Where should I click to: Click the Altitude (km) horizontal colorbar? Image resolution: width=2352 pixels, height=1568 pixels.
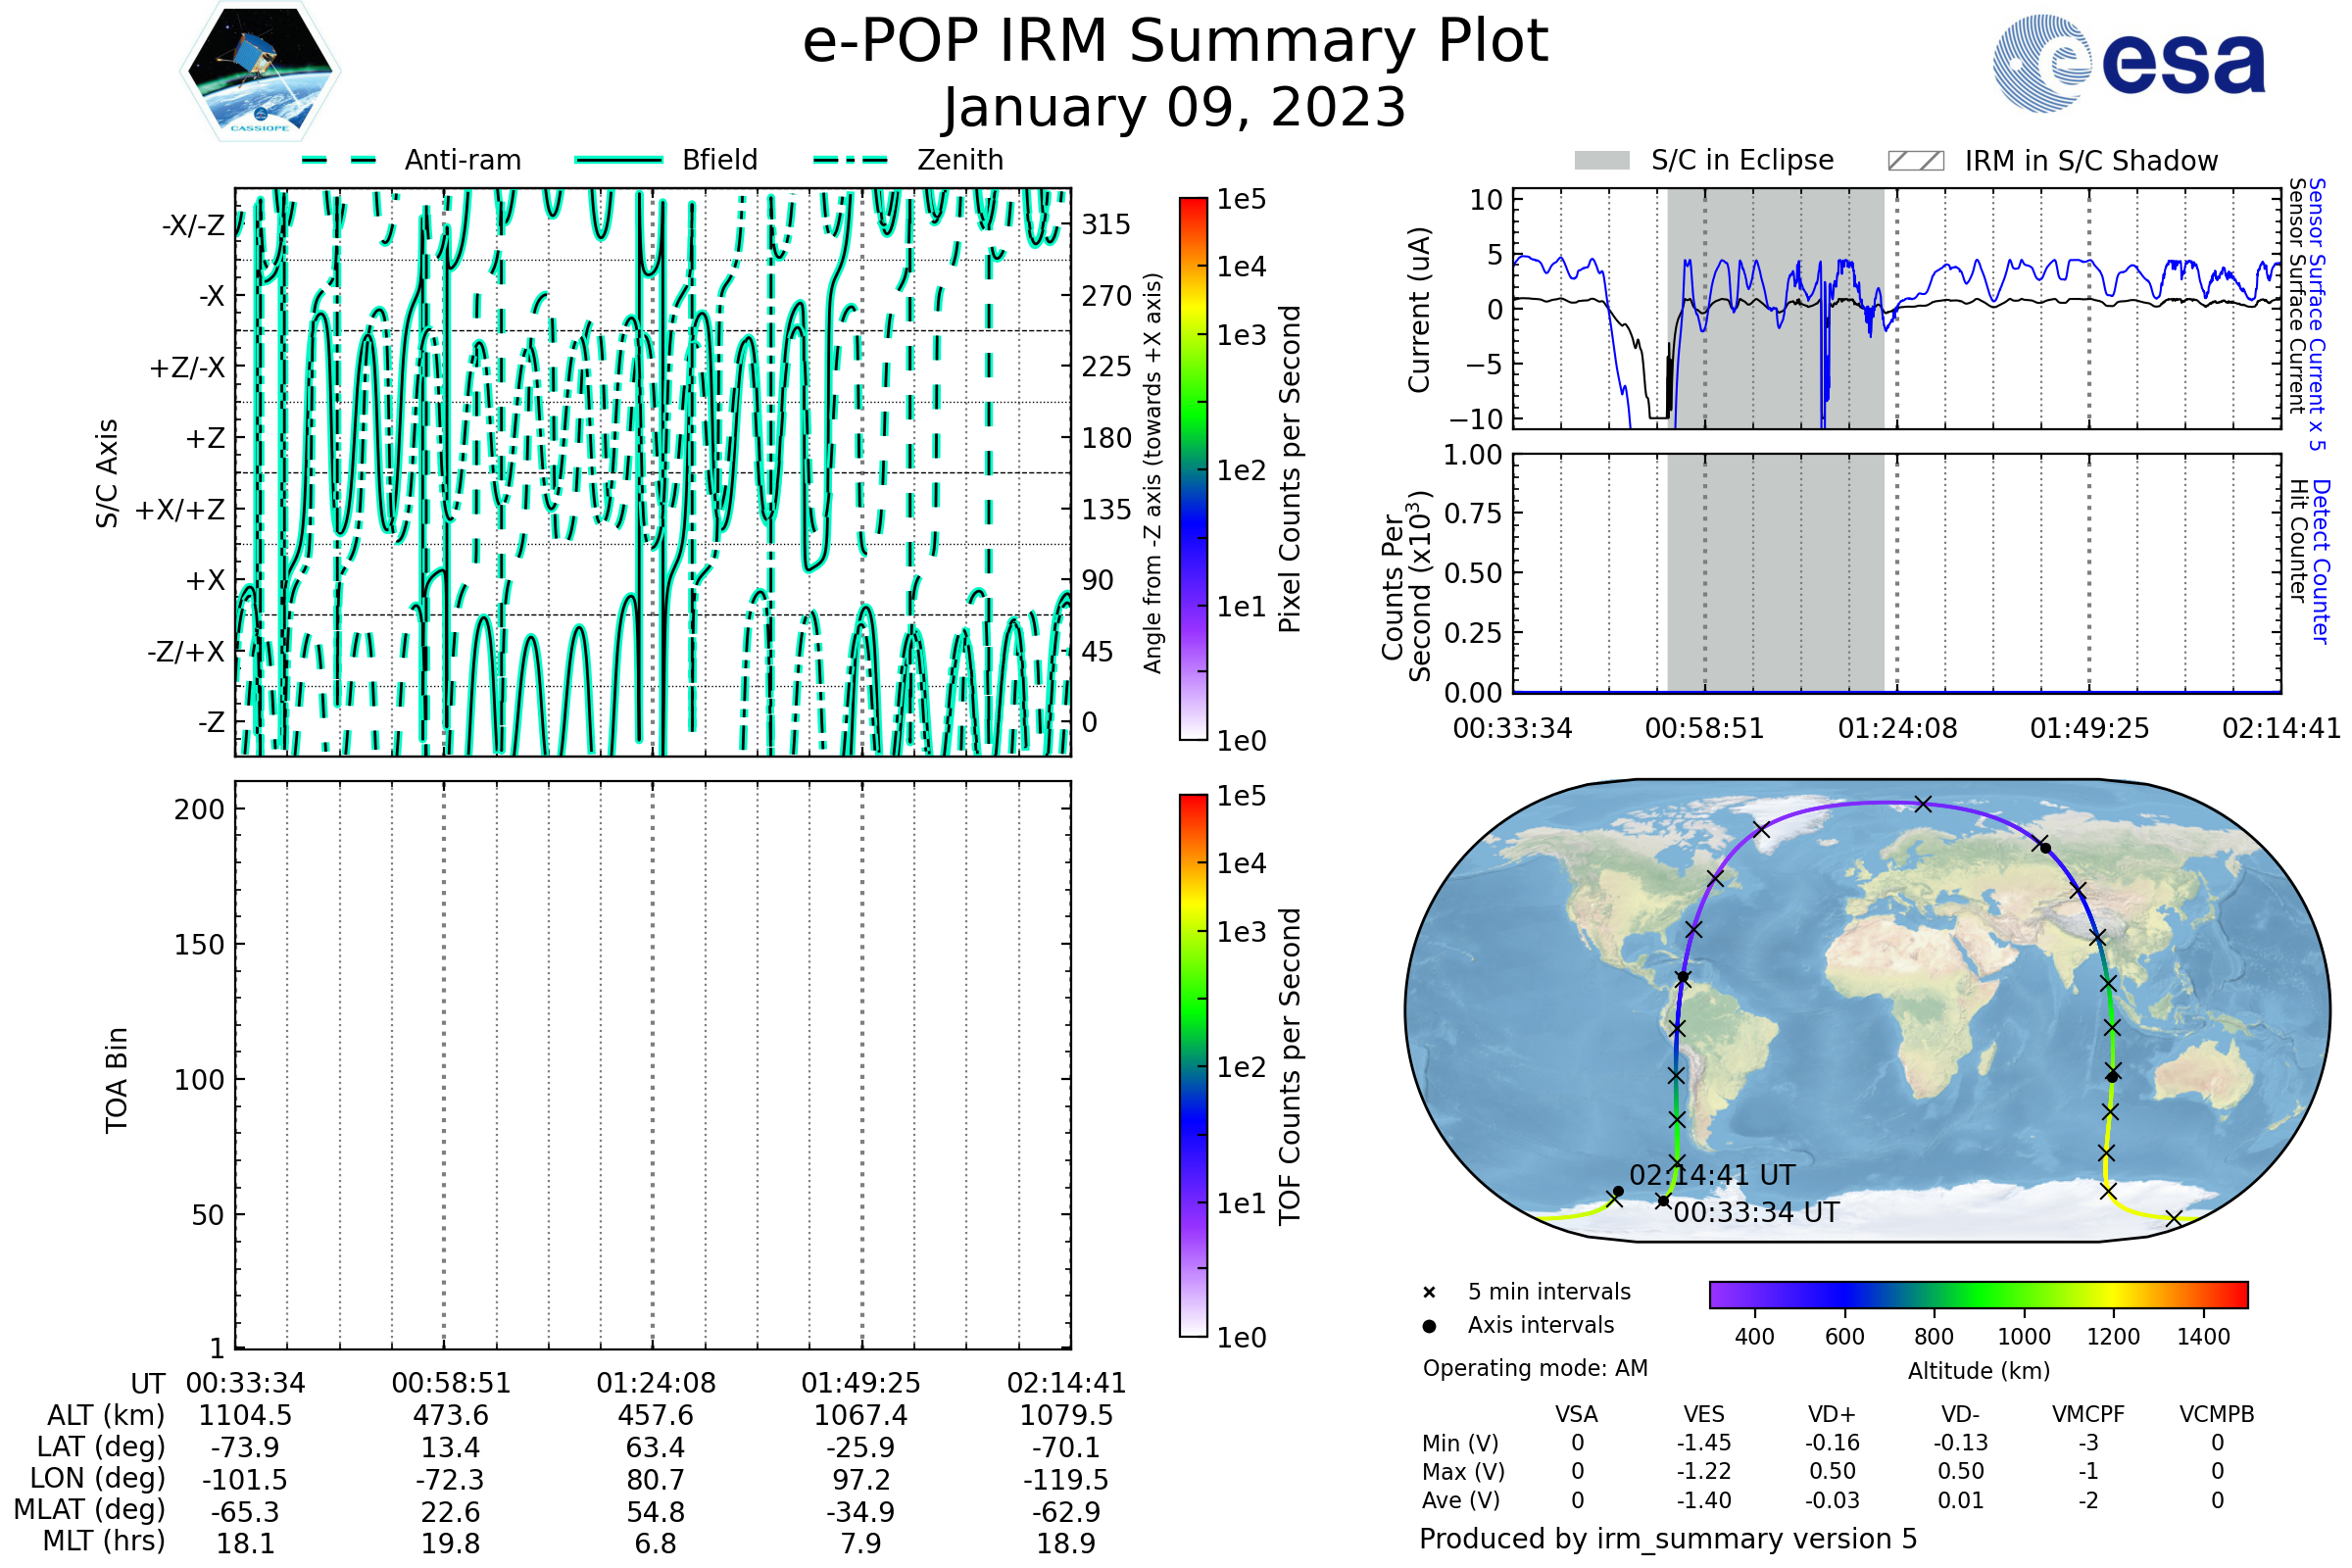1978,1294
